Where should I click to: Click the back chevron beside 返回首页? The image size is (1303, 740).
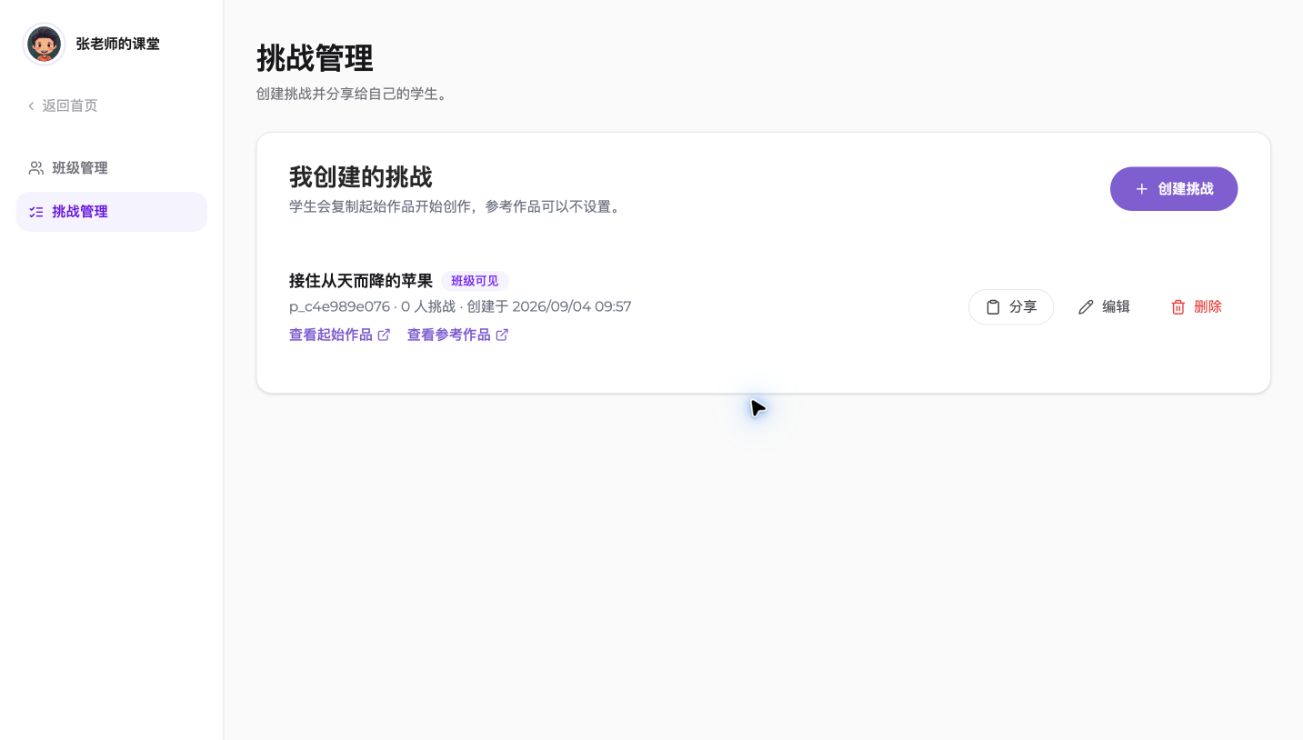point(31,106)
